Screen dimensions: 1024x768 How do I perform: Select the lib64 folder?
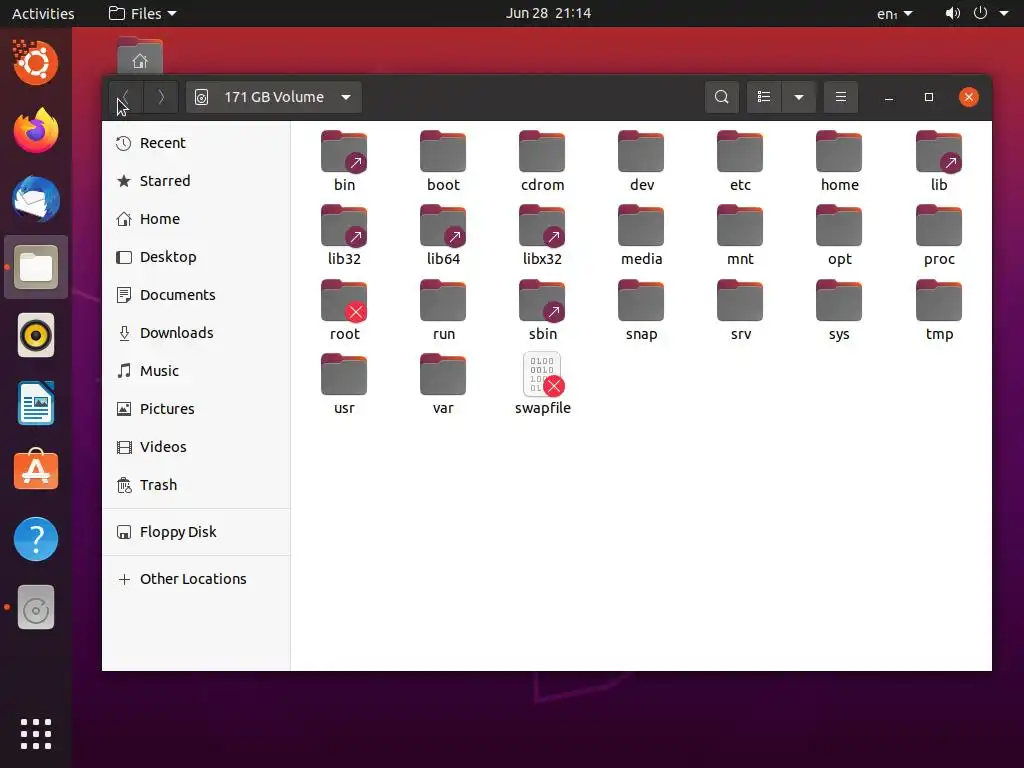point(443,236)
